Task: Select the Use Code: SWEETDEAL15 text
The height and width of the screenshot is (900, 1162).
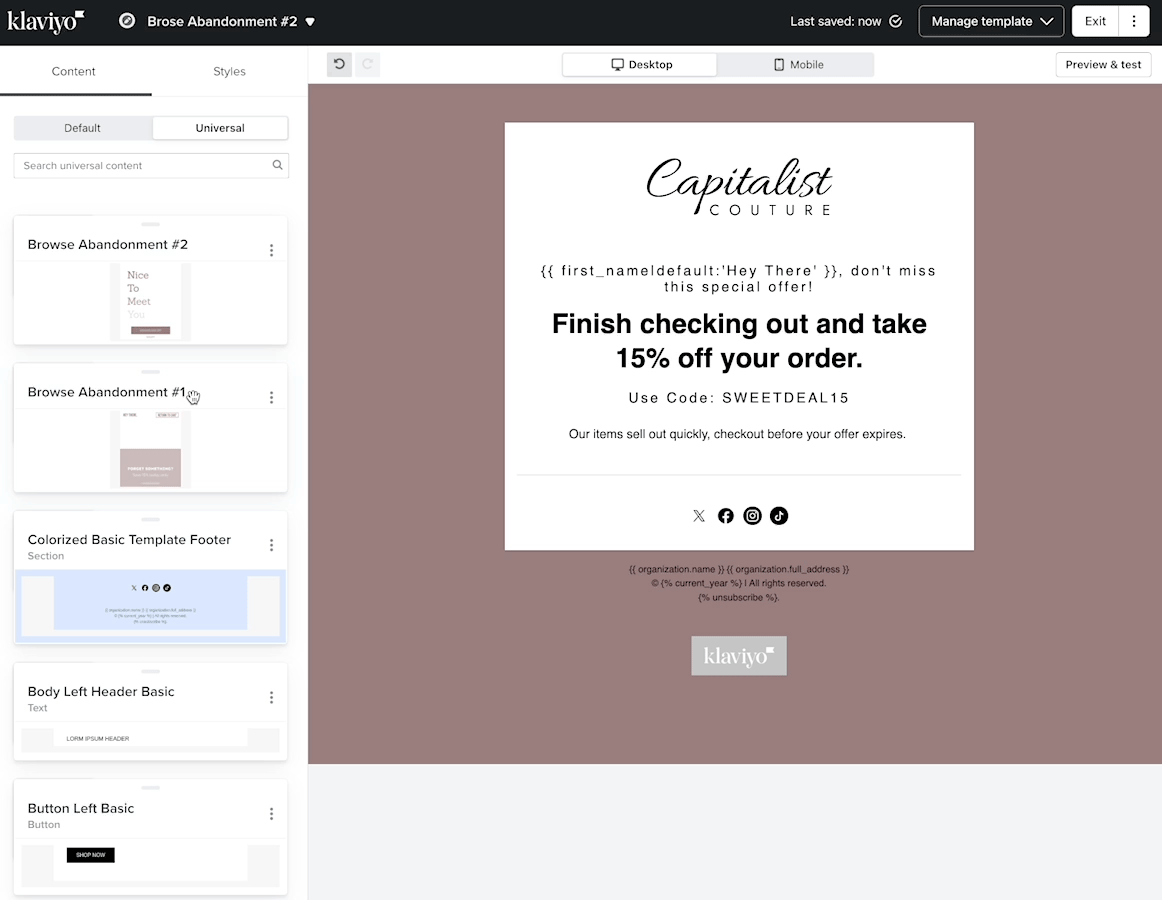Action: coord(739,398)
